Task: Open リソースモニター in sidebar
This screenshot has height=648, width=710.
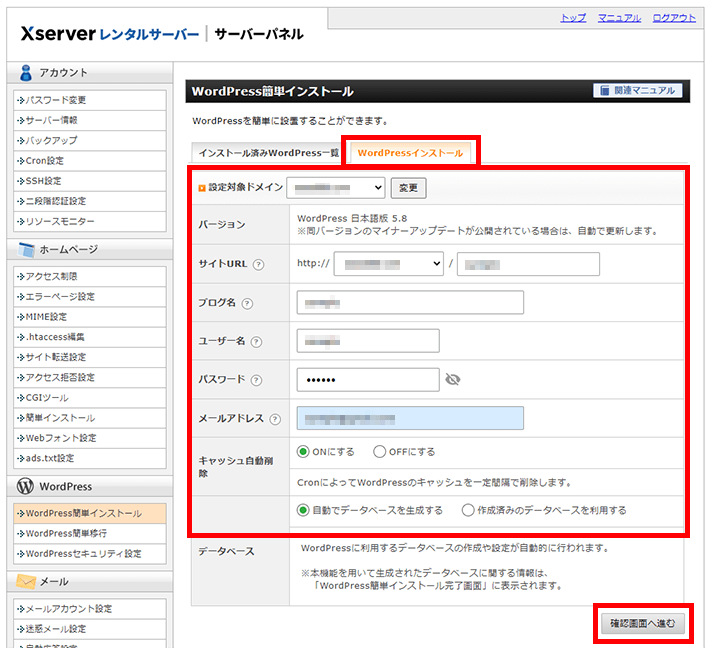Action: click(x=90, y=221)
